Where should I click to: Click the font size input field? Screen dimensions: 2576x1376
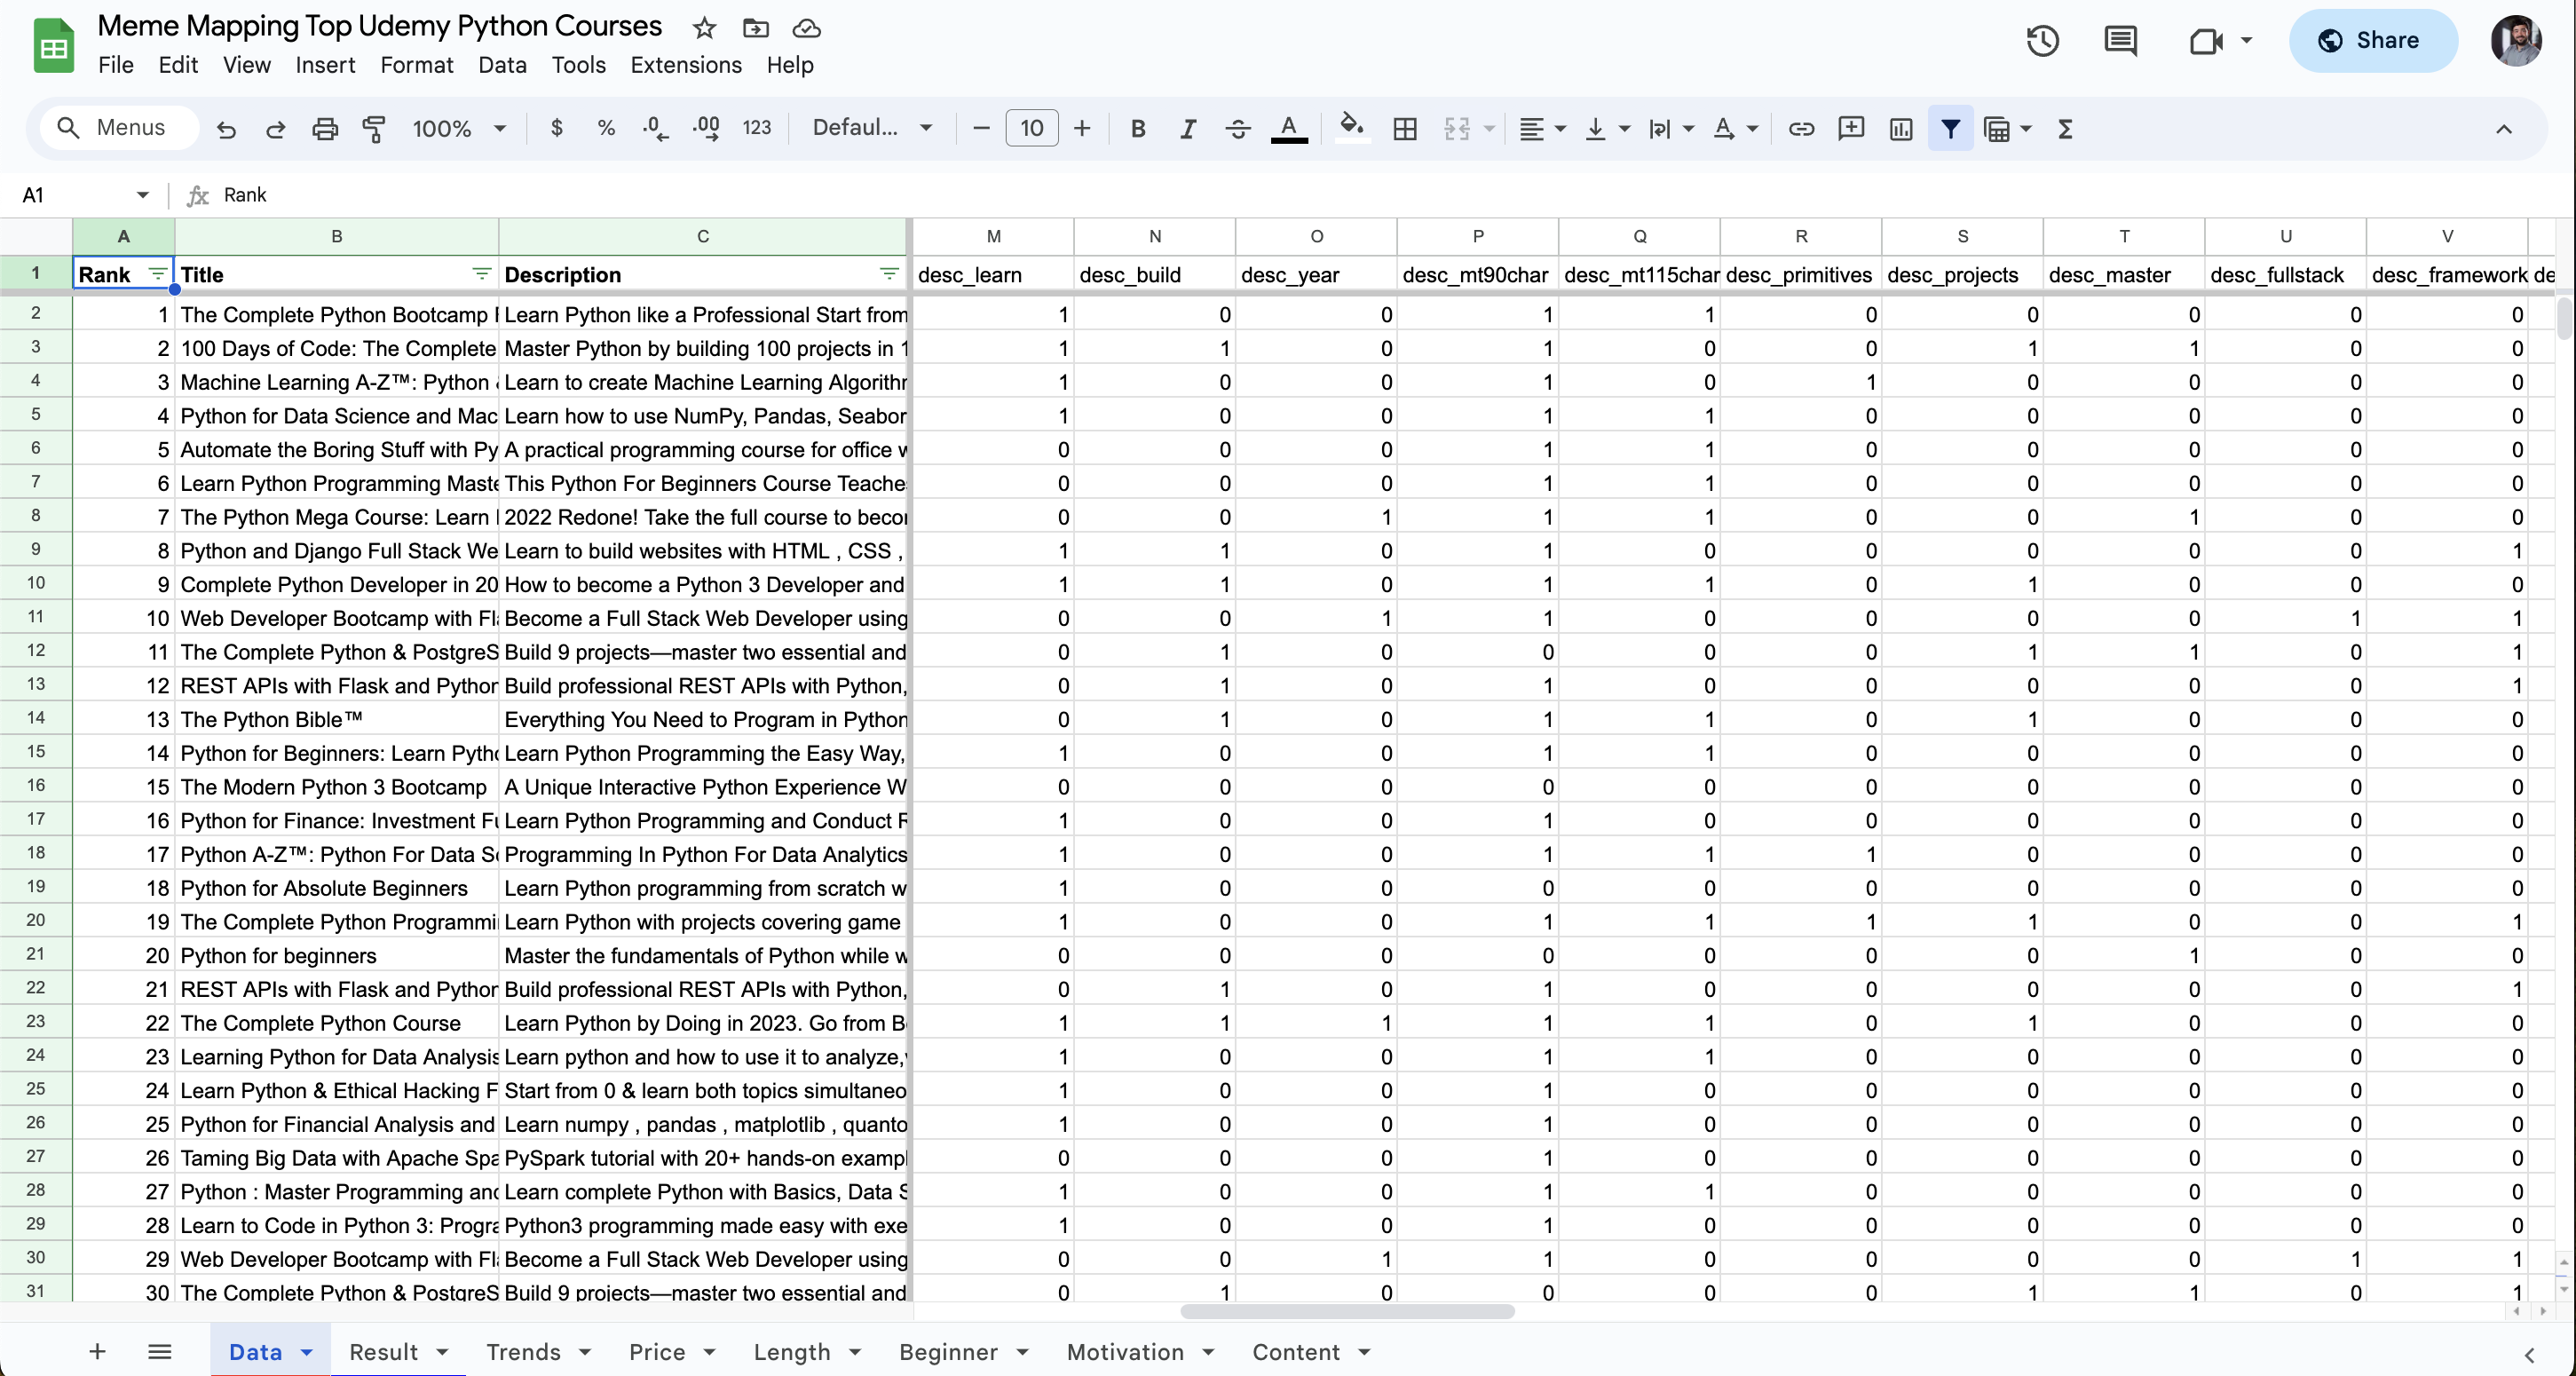[1031, 128]
